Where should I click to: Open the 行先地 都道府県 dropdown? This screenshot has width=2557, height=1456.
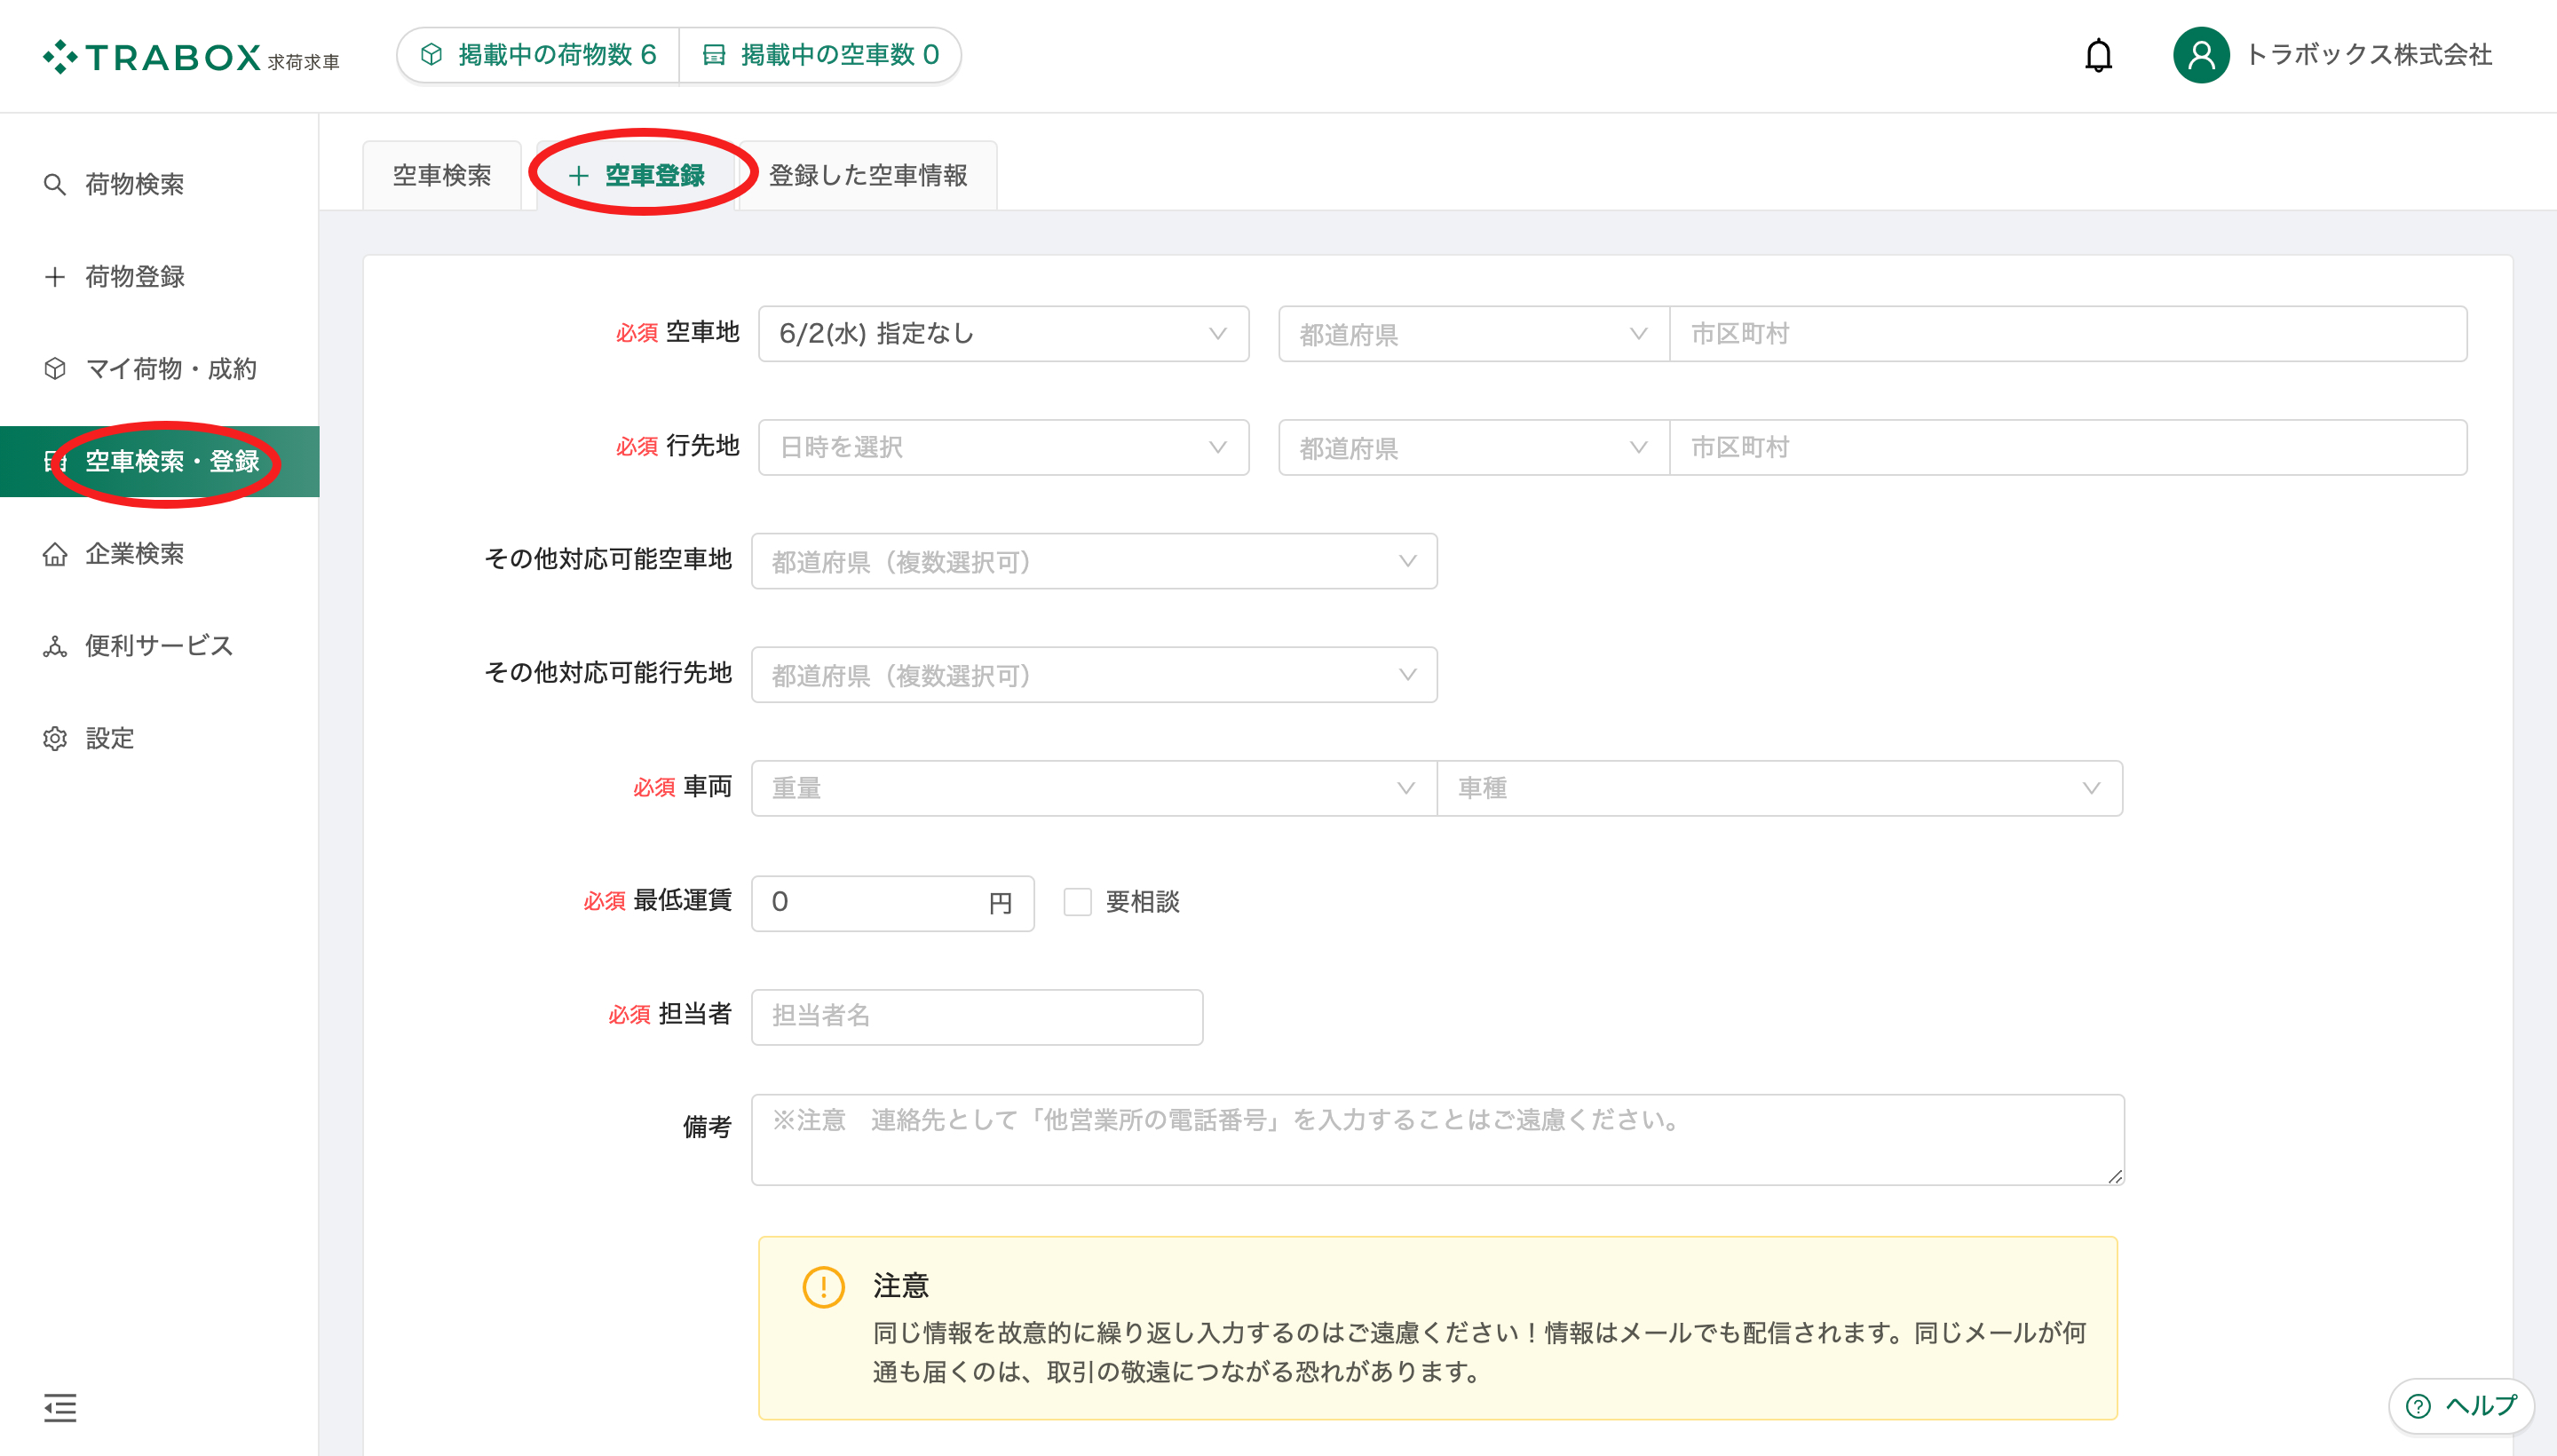pos(1473,447)
